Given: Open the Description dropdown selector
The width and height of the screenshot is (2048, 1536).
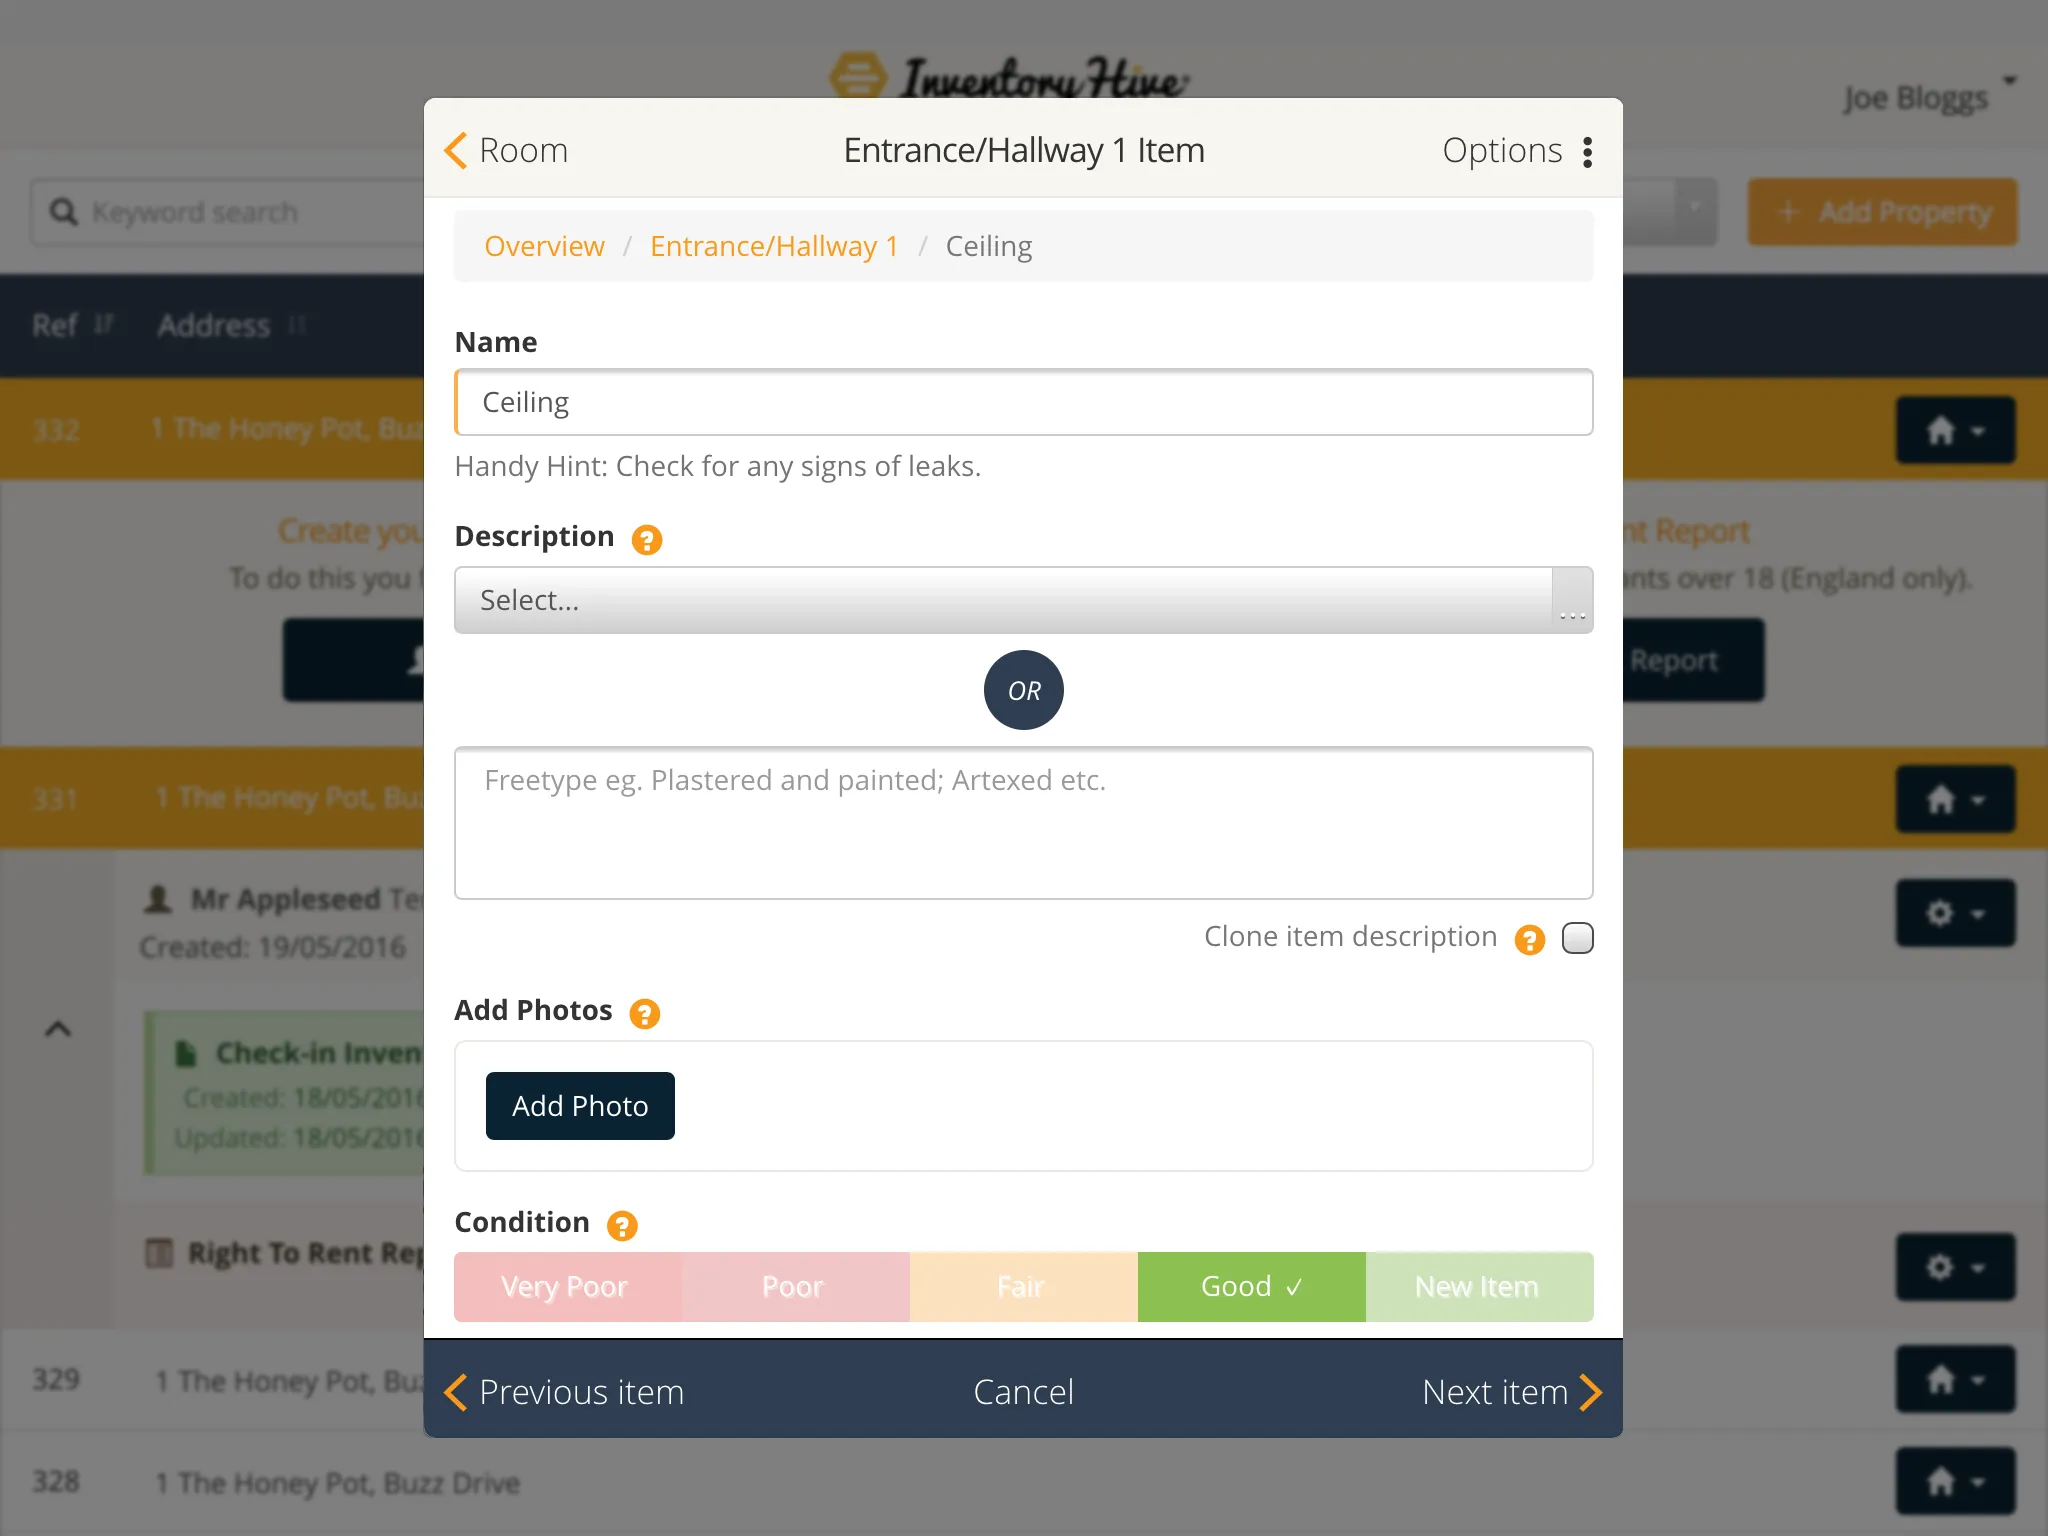Looking at the screenshot, I should 1022,599.
